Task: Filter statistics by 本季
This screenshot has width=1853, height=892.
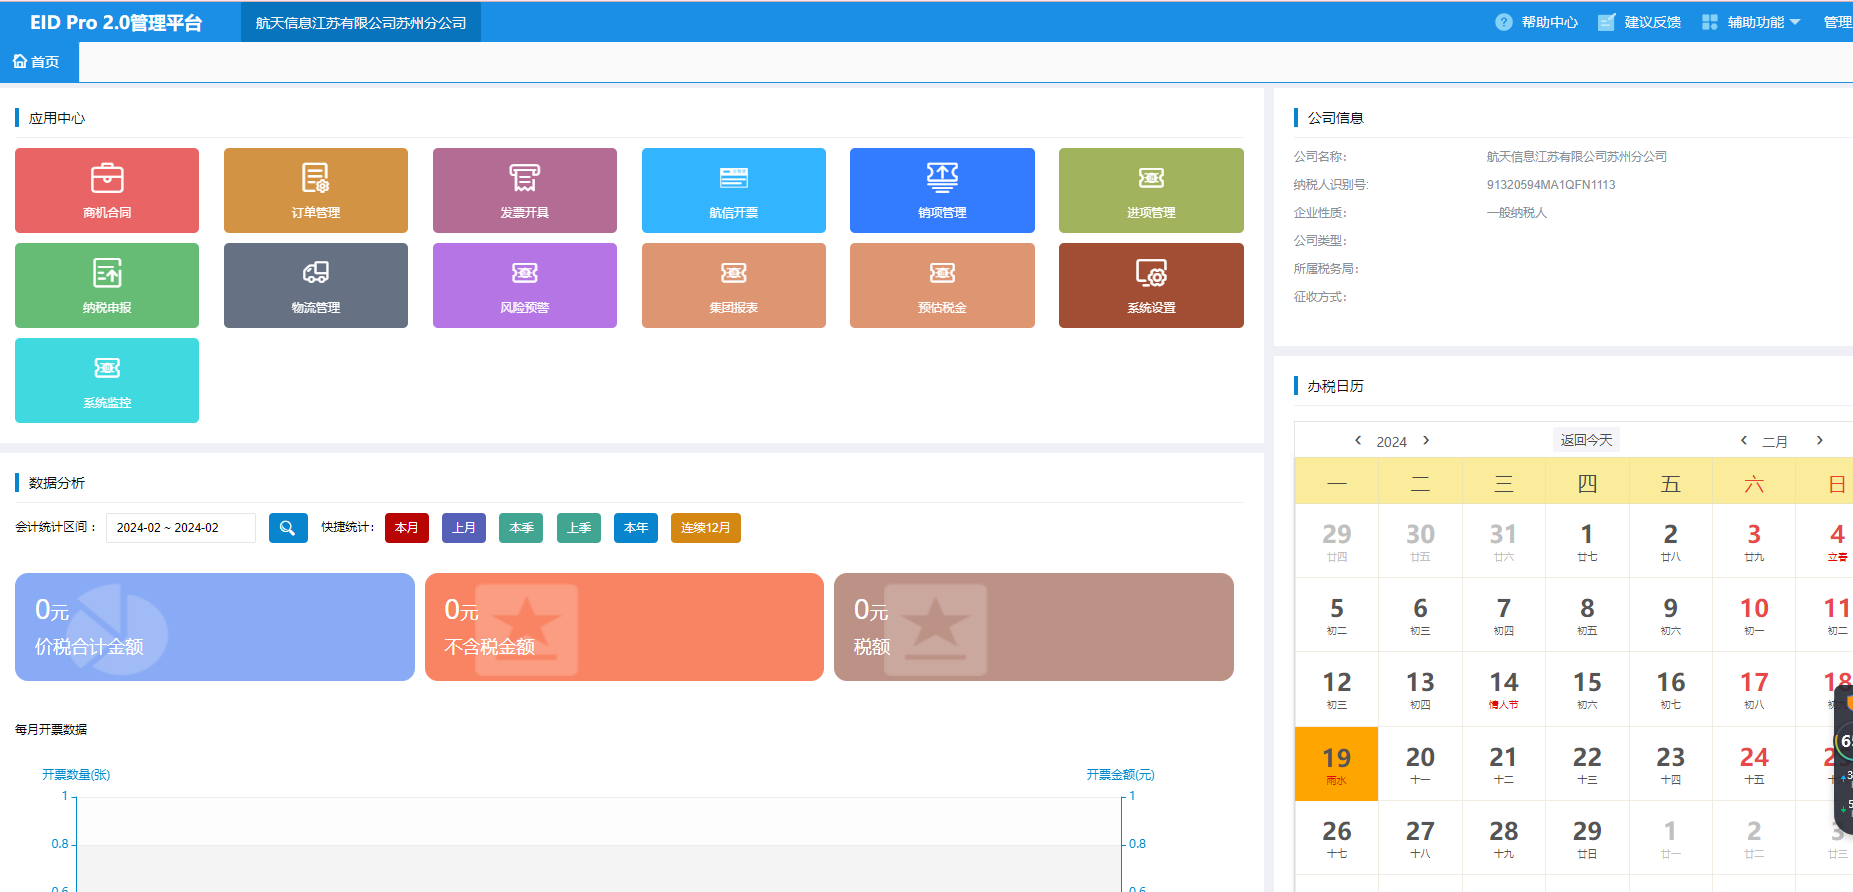Action: [x=521, y=528]
